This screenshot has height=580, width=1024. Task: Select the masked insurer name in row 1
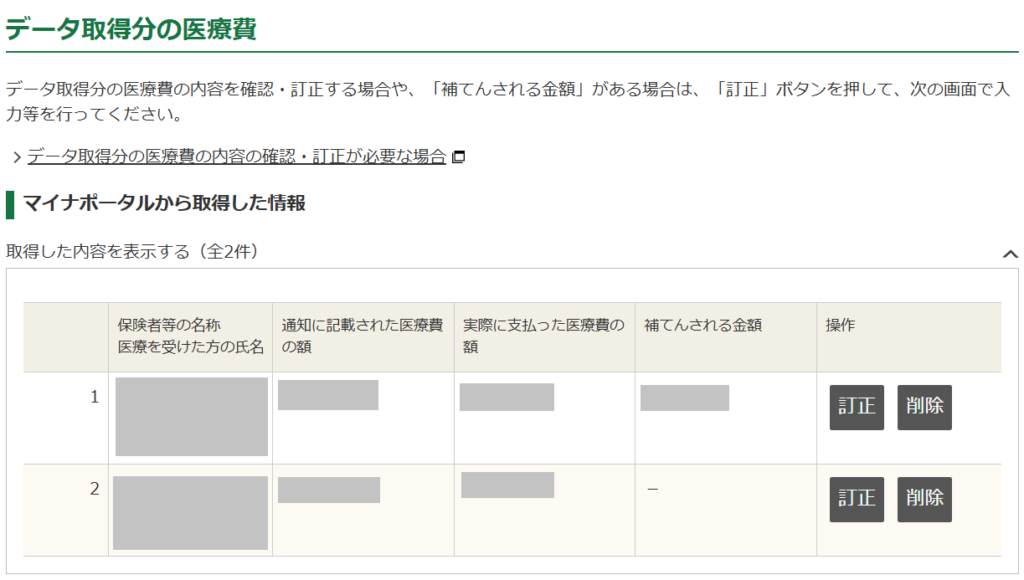[191, 416]
